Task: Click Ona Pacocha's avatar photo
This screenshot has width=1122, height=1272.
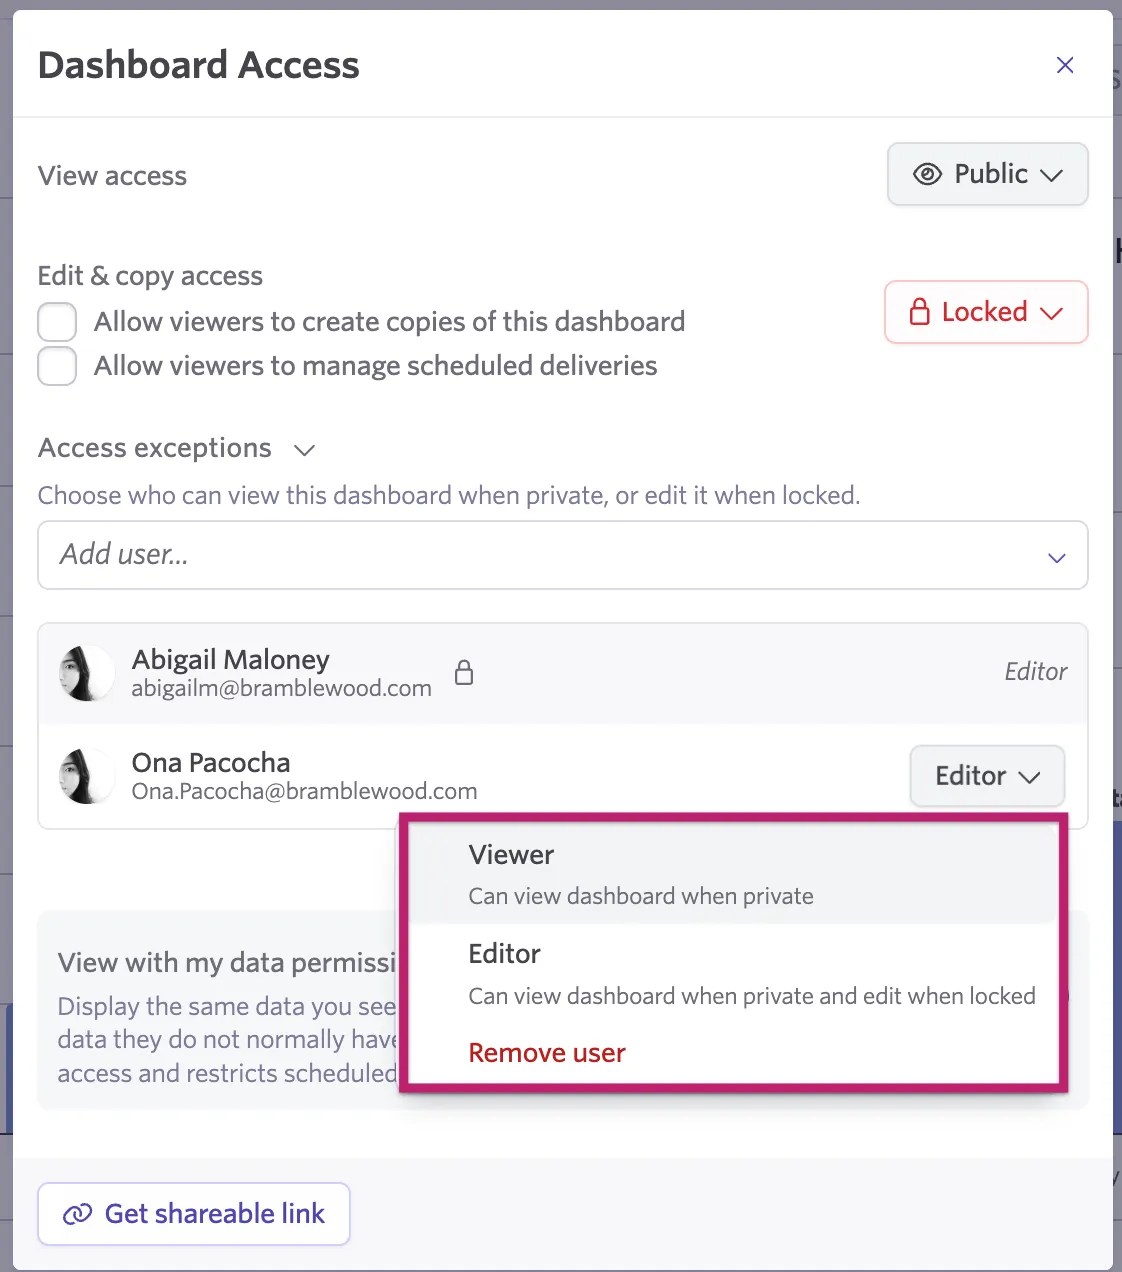Action: 86,776
